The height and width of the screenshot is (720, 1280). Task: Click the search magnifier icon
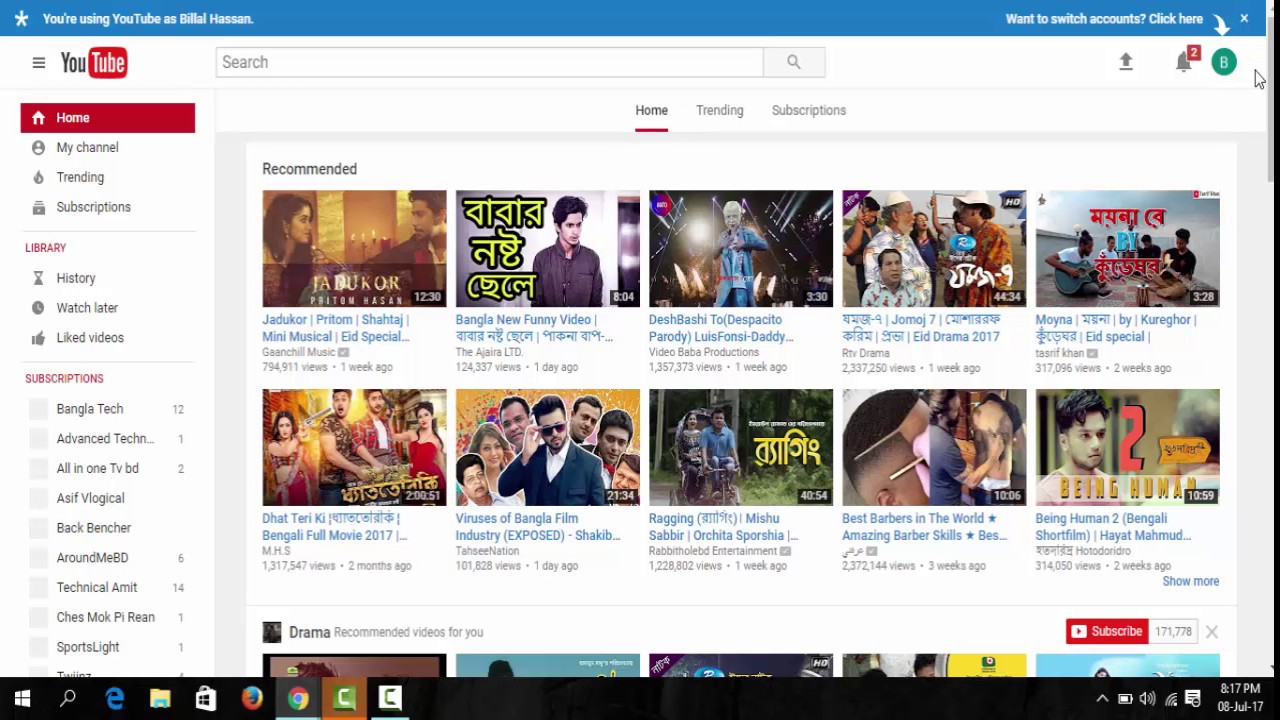pyautogui.click(x=793, y=62)
